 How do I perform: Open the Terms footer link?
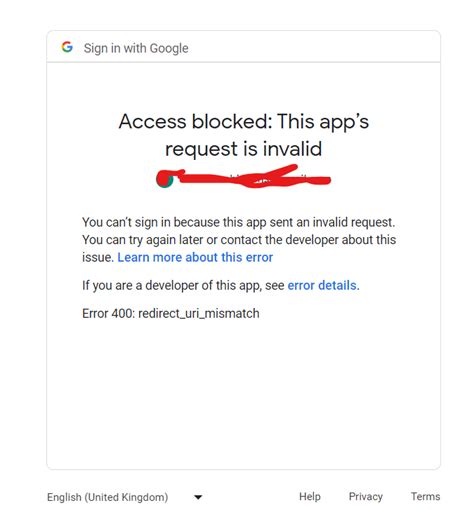tap(425, 496)
